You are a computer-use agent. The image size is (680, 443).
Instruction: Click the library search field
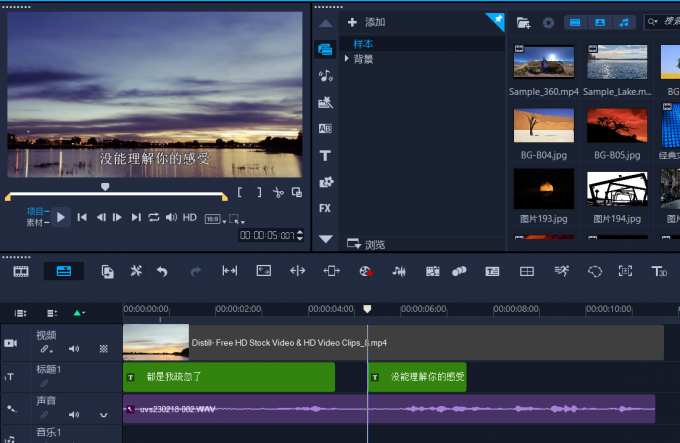point(662,22)
